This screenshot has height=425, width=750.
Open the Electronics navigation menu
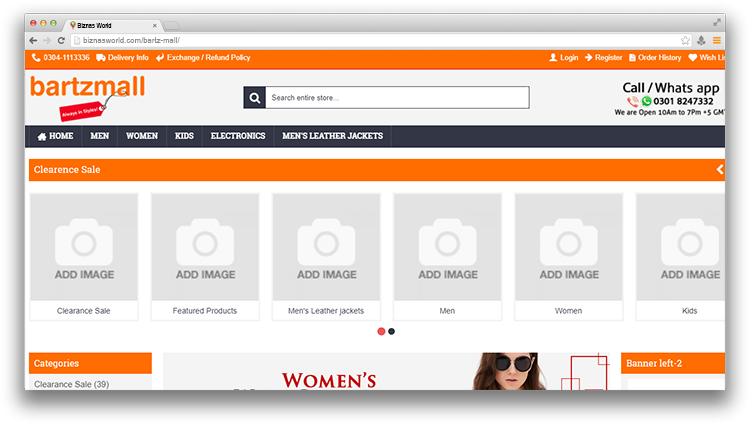(x=238, y=136)
